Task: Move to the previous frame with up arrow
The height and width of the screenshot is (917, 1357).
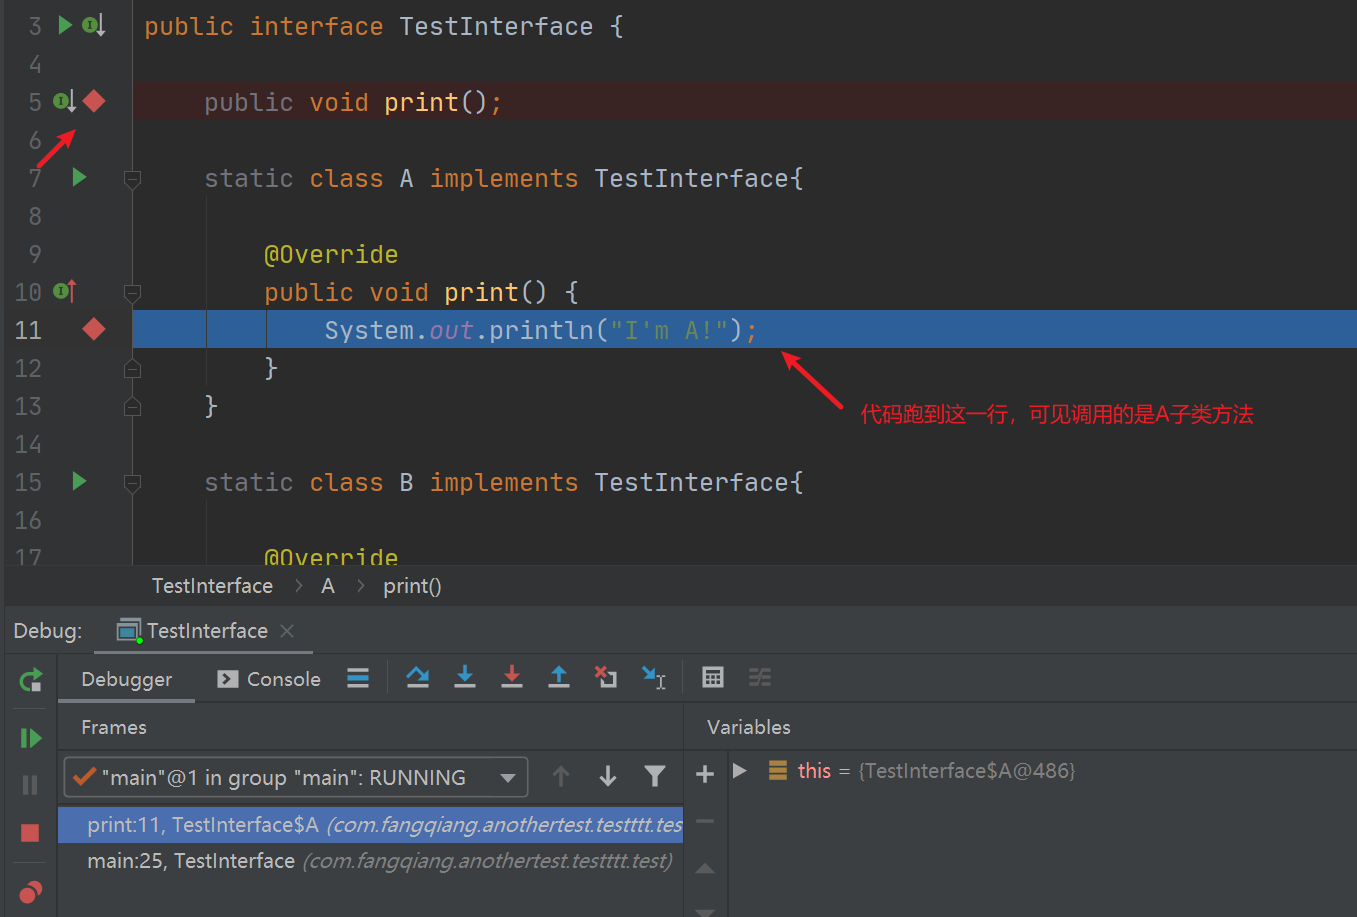Action: pyautogui.click(x=561, y=776)
